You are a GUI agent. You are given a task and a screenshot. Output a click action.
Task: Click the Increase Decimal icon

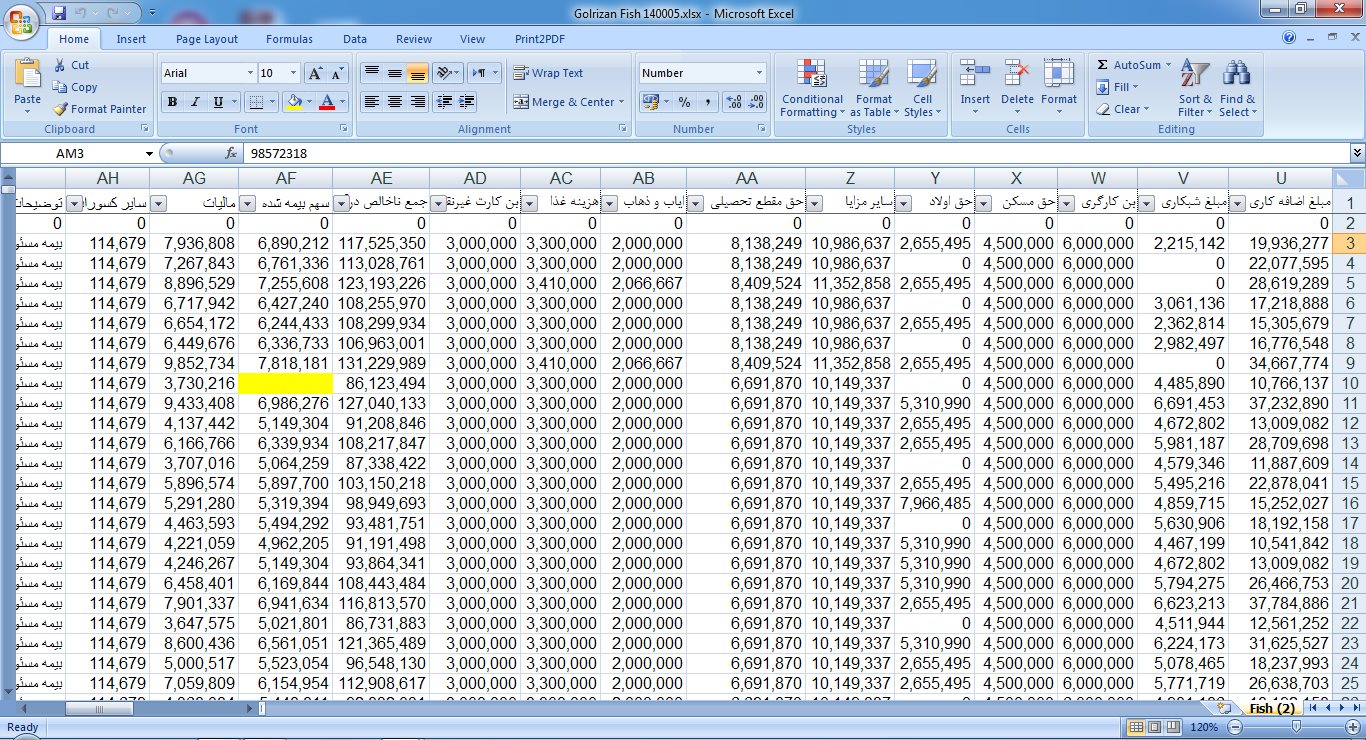[733, 102]
